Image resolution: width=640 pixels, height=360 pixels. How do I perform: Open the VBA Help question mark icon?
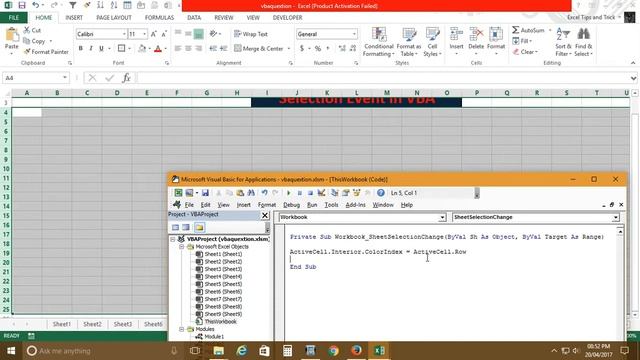click(381, 193)
